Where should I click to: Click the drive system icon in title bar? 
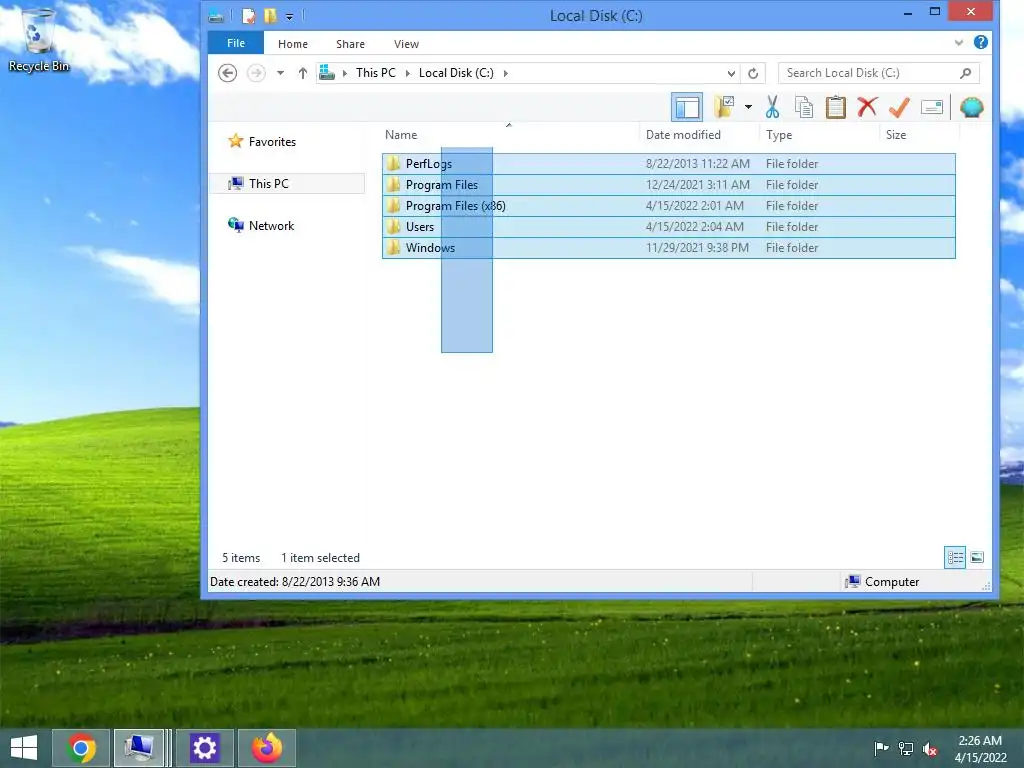coord(216,15)
